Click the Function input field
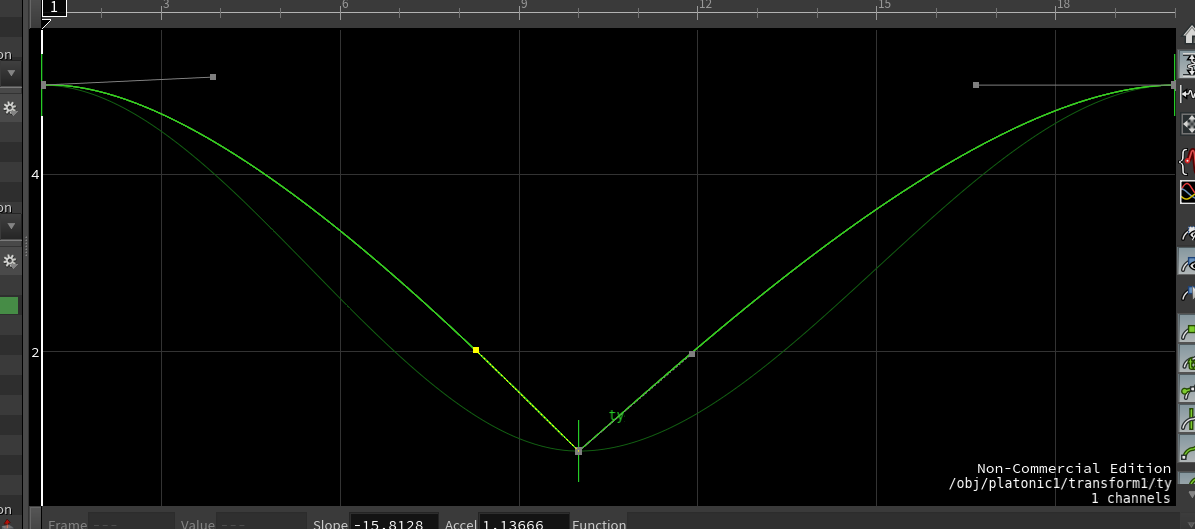1195x529 pixels. 900,522
